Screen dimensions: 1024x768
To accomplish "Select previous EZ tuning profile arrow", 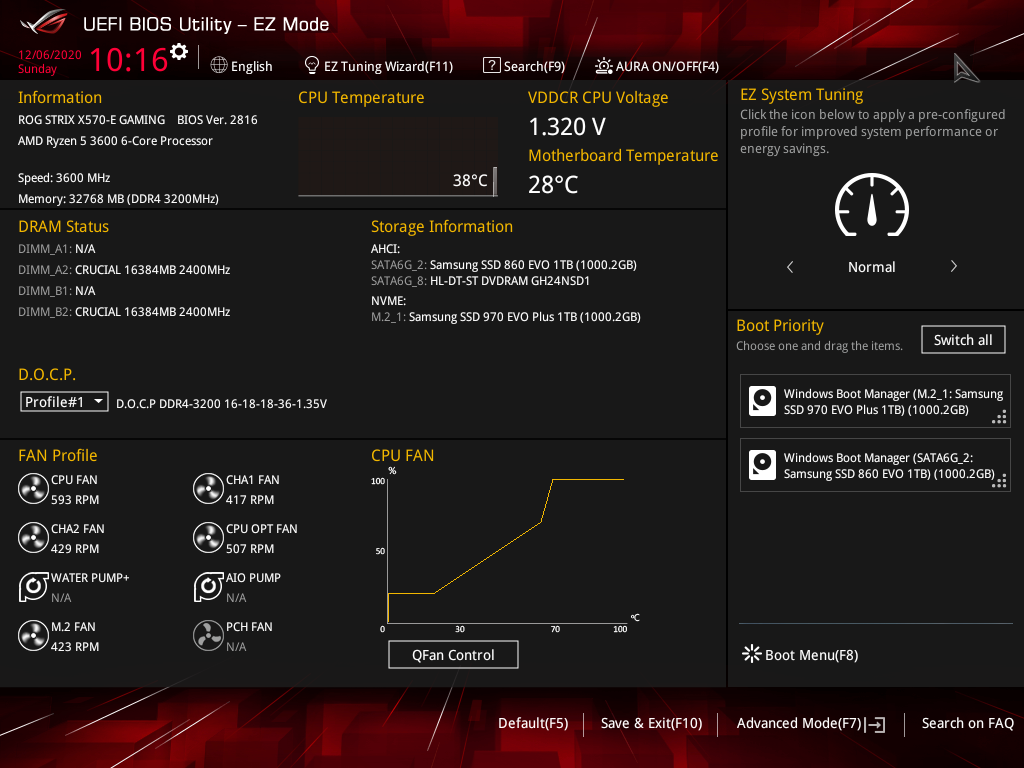I will point(790,266).
